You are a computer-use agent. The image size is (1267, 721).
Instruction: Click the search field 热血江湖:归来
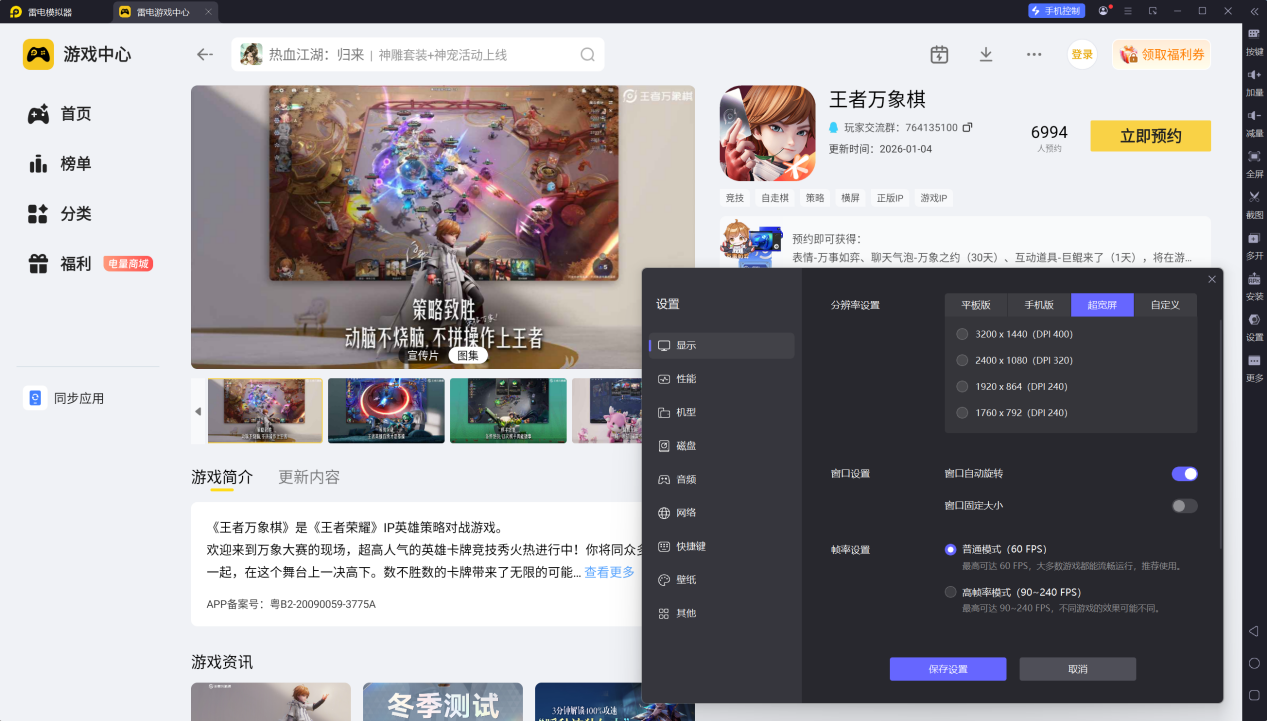(418, 54)
